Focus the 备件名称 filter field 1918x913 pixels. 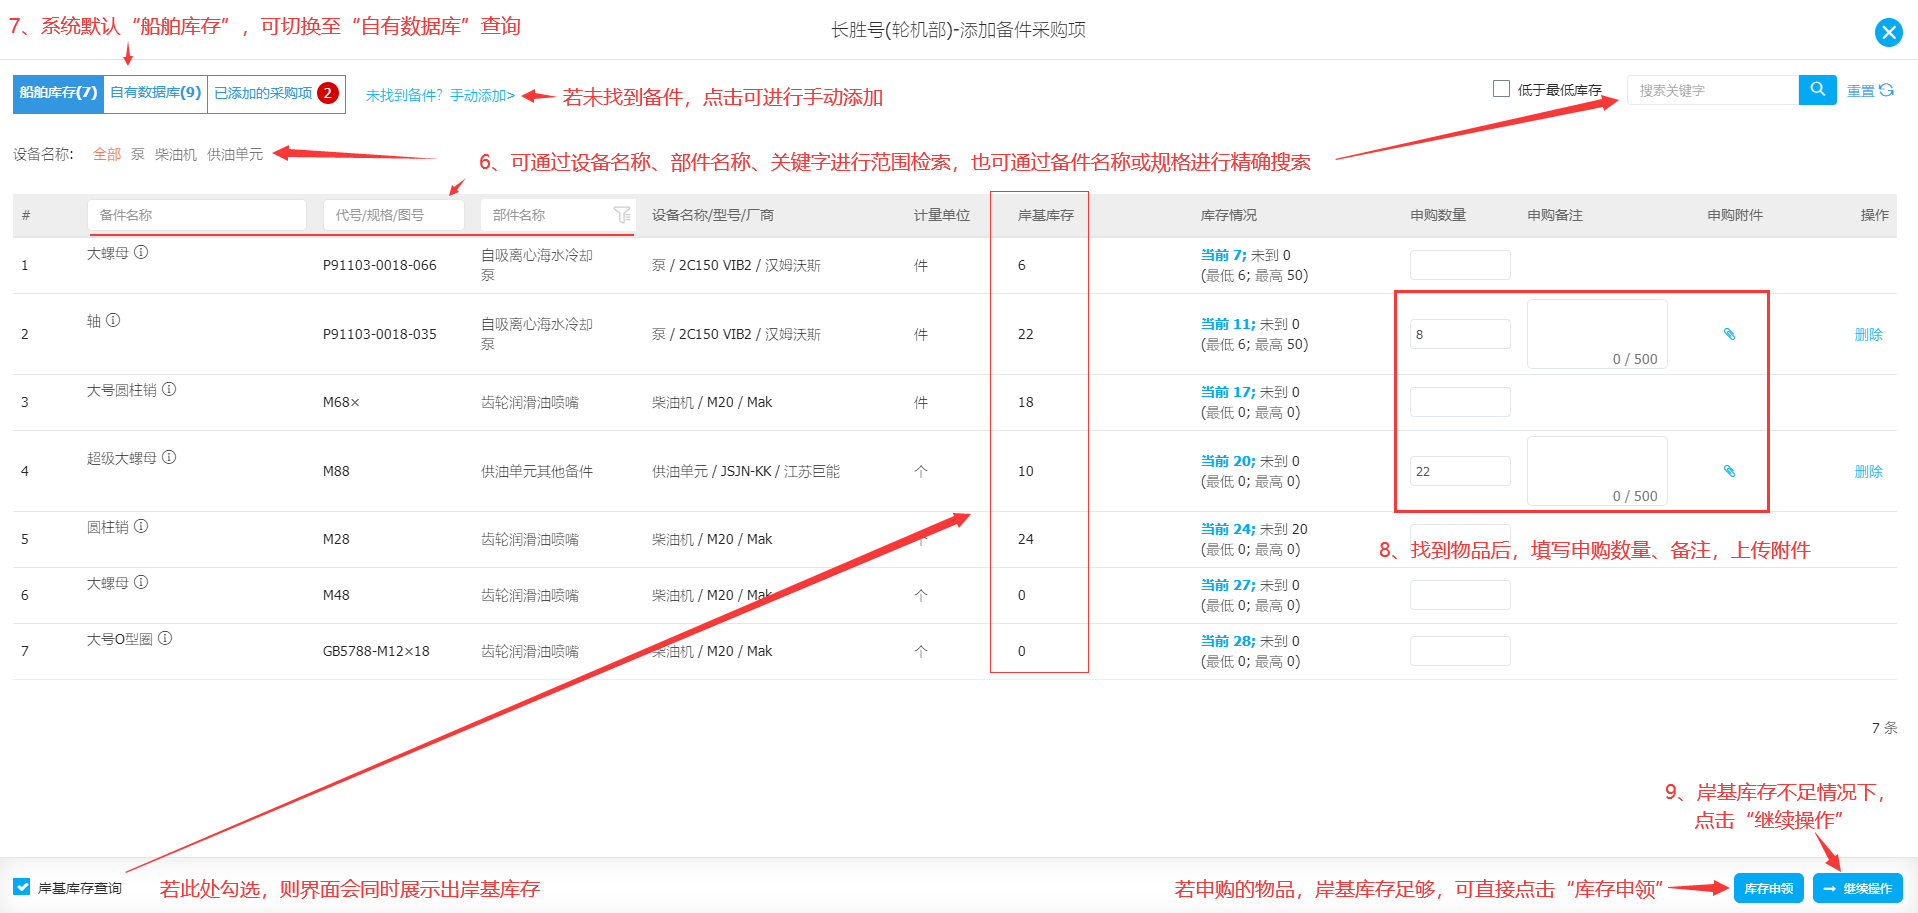click(x=197, y=215)
